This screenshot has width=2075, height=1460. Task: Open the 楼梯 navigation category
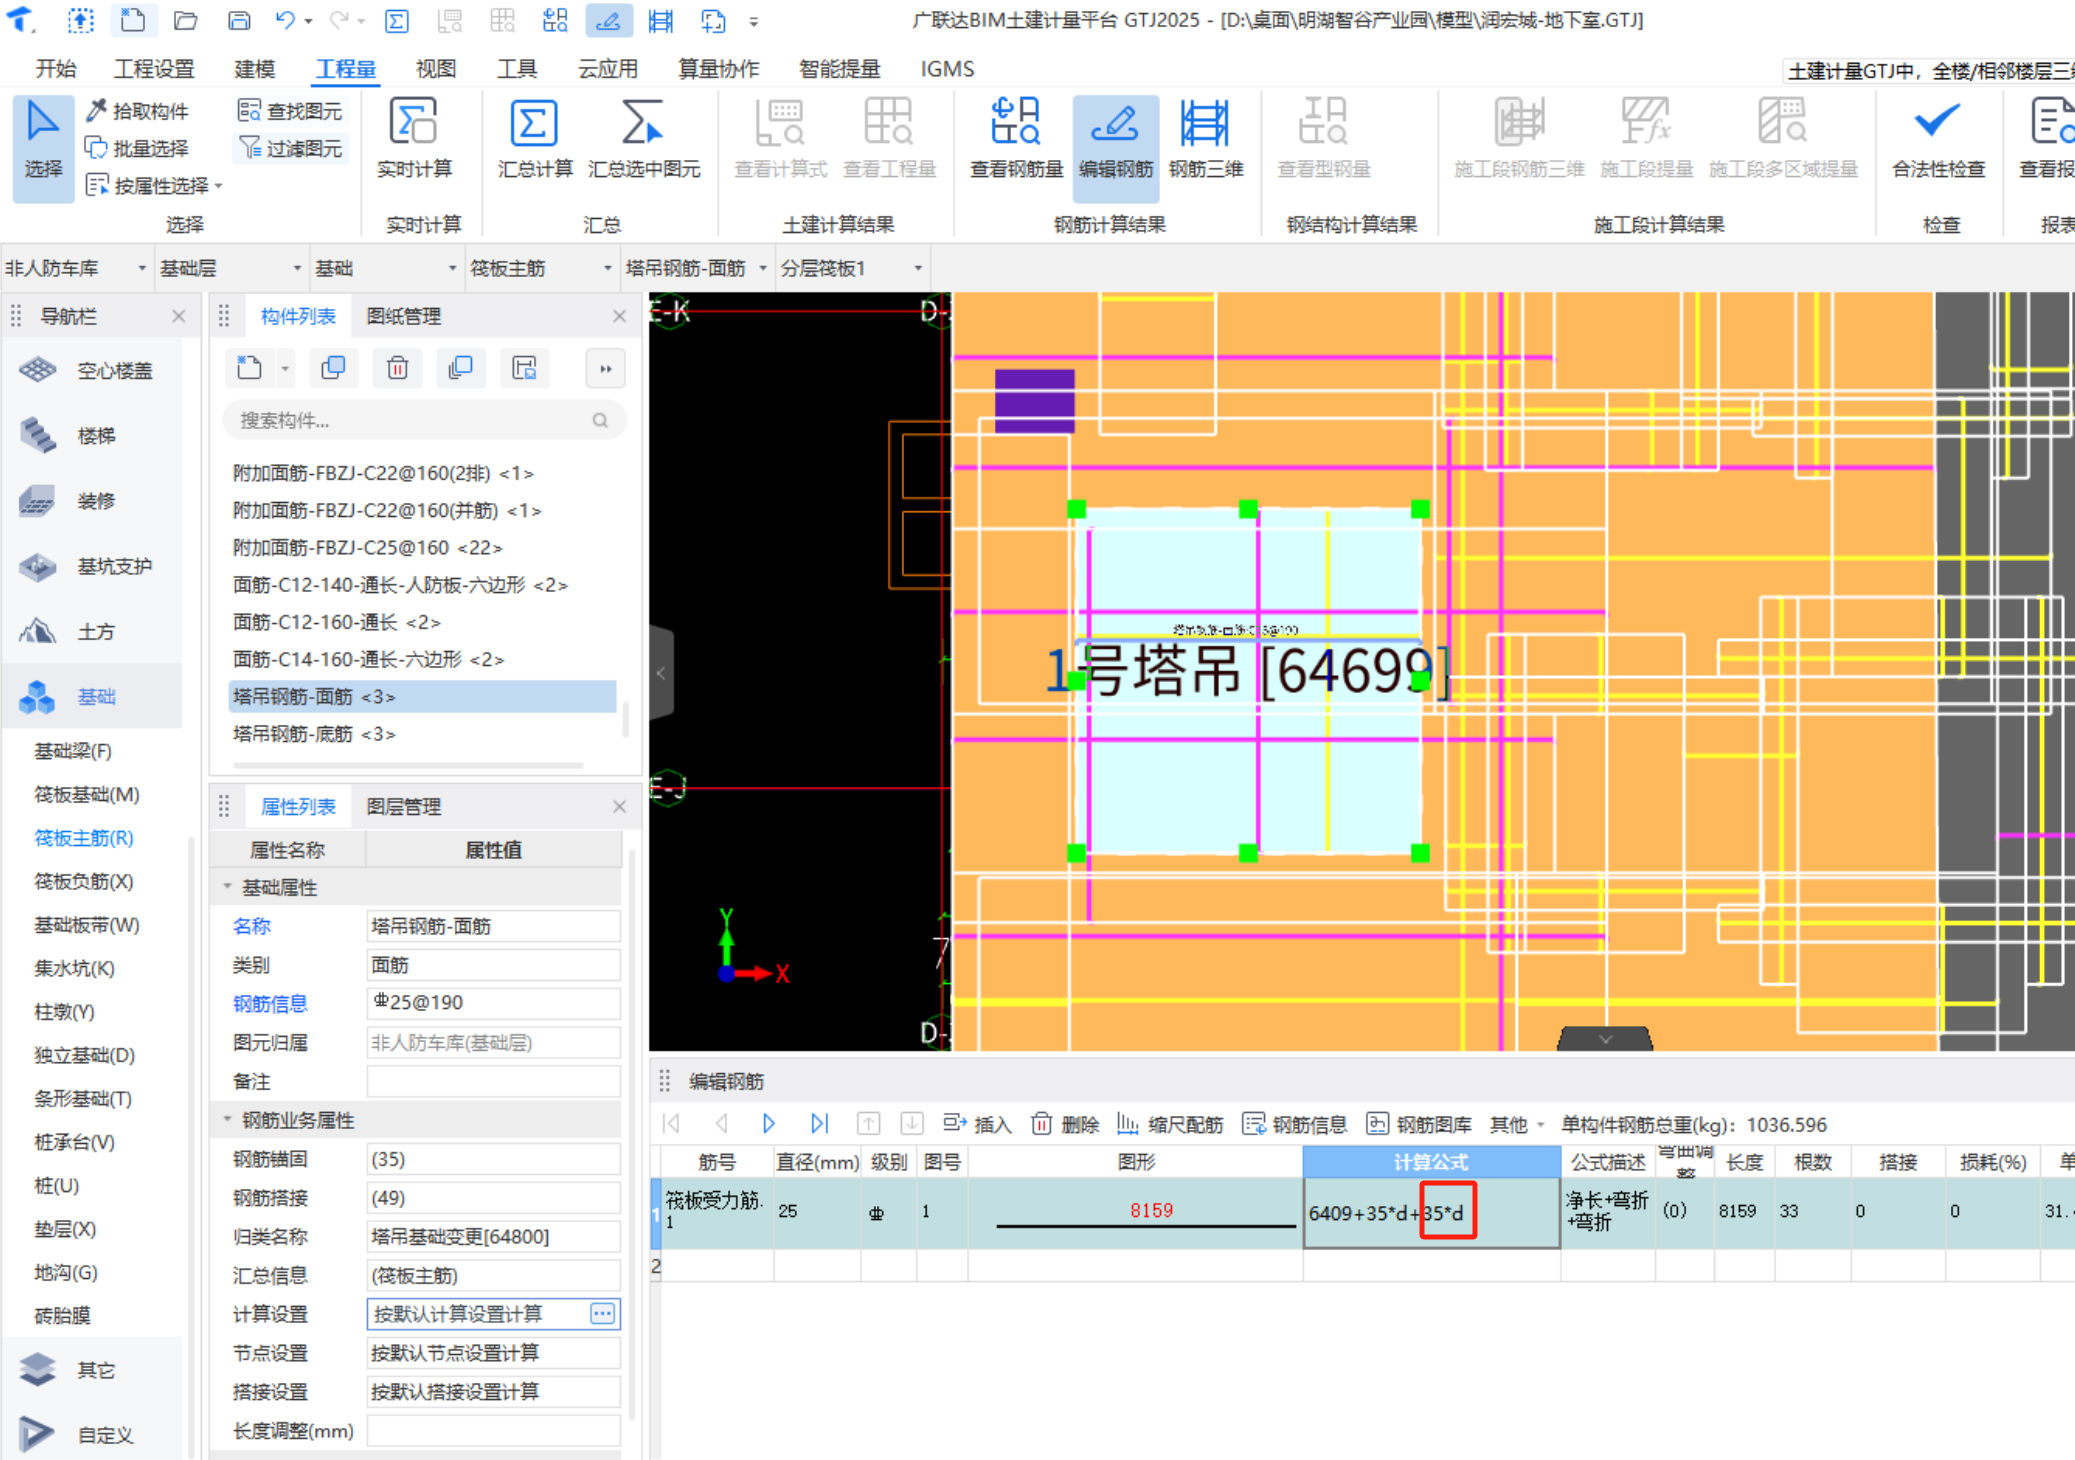point(92,435)
